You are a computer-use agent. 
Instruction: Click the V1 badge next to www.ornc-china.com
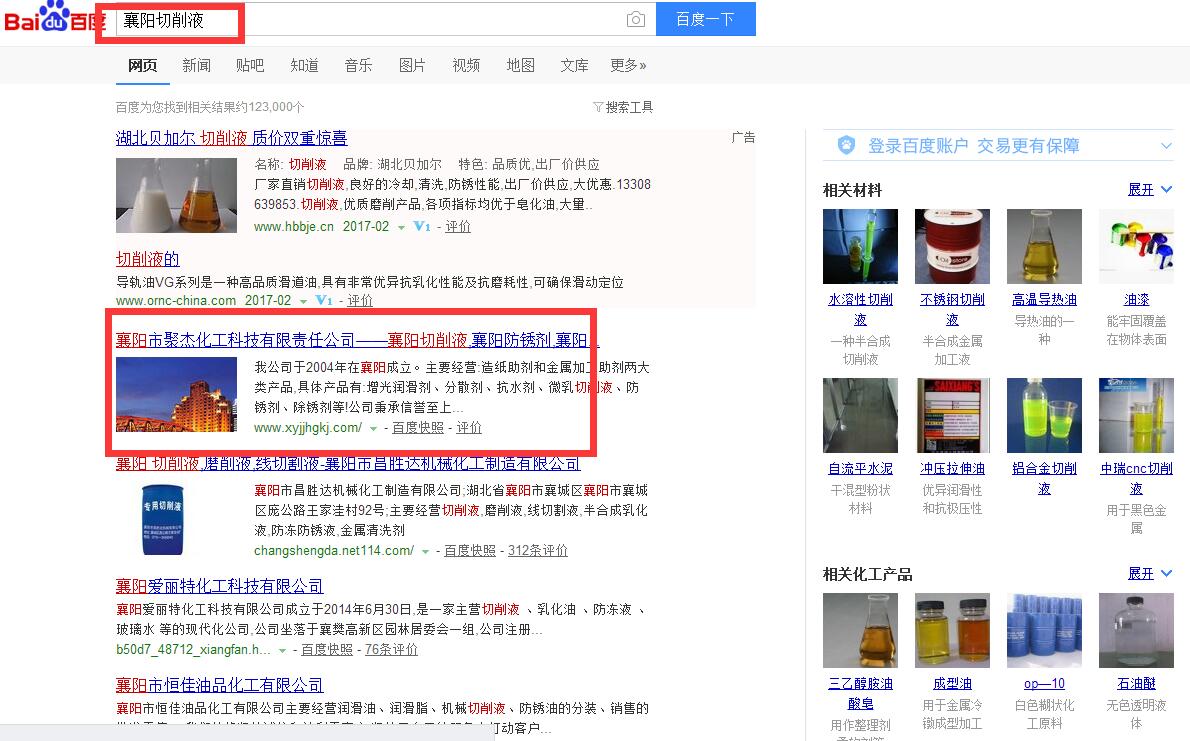pyautogui.click(x=324, y=300)
